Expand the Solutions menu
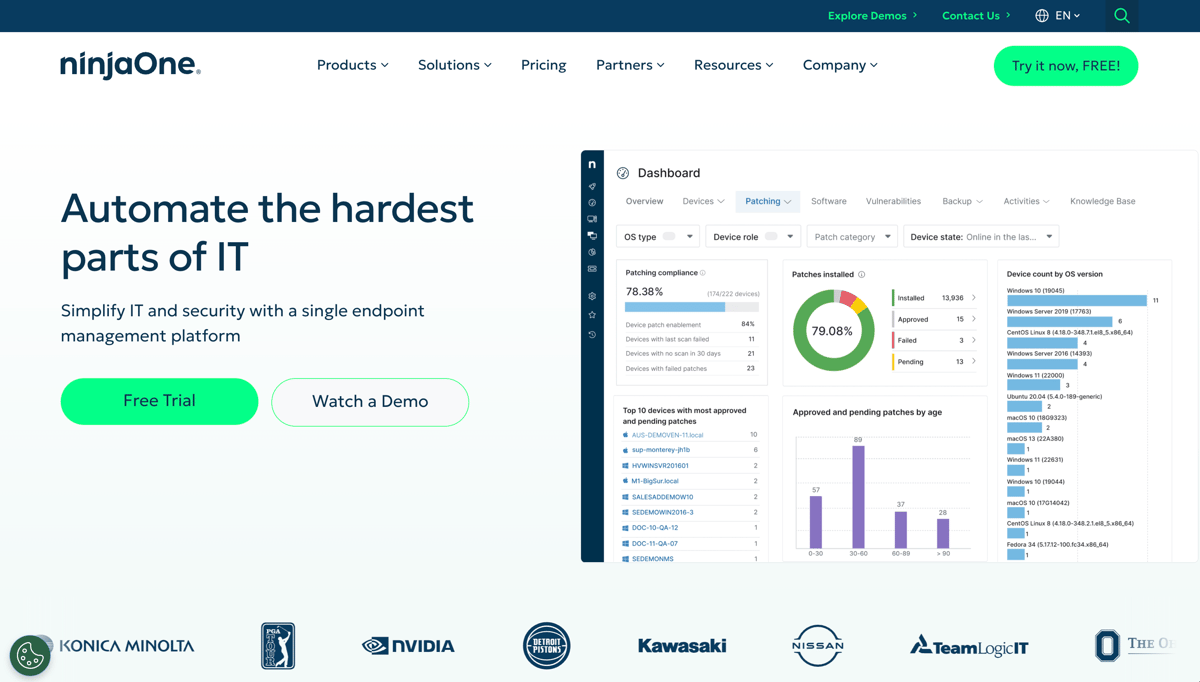The width and height of the screenshot is (1200, 682). pos(455,65)
